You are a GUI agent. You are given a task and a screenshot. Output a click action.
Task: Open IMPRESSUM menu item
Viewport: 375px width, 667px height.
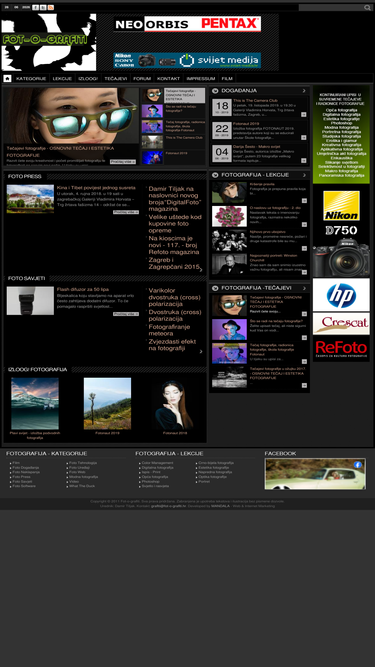click(x=201, y=79)
